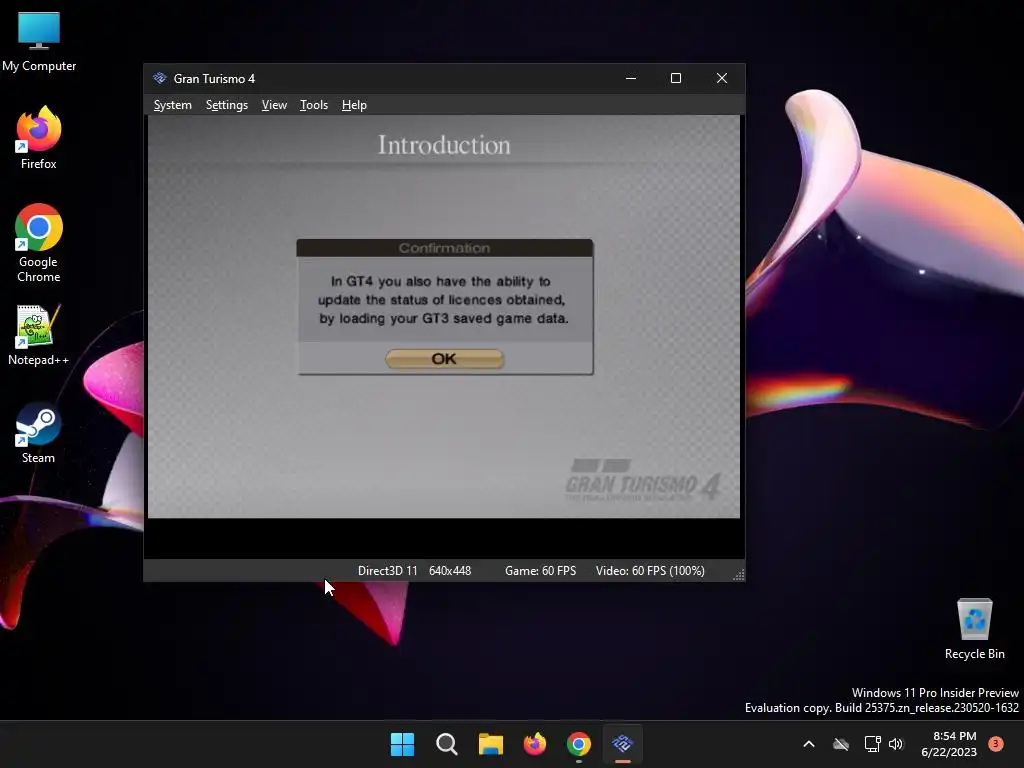Screen dimensions: 1024x768
Task: Open the Help menu
Action: [354, 105]
